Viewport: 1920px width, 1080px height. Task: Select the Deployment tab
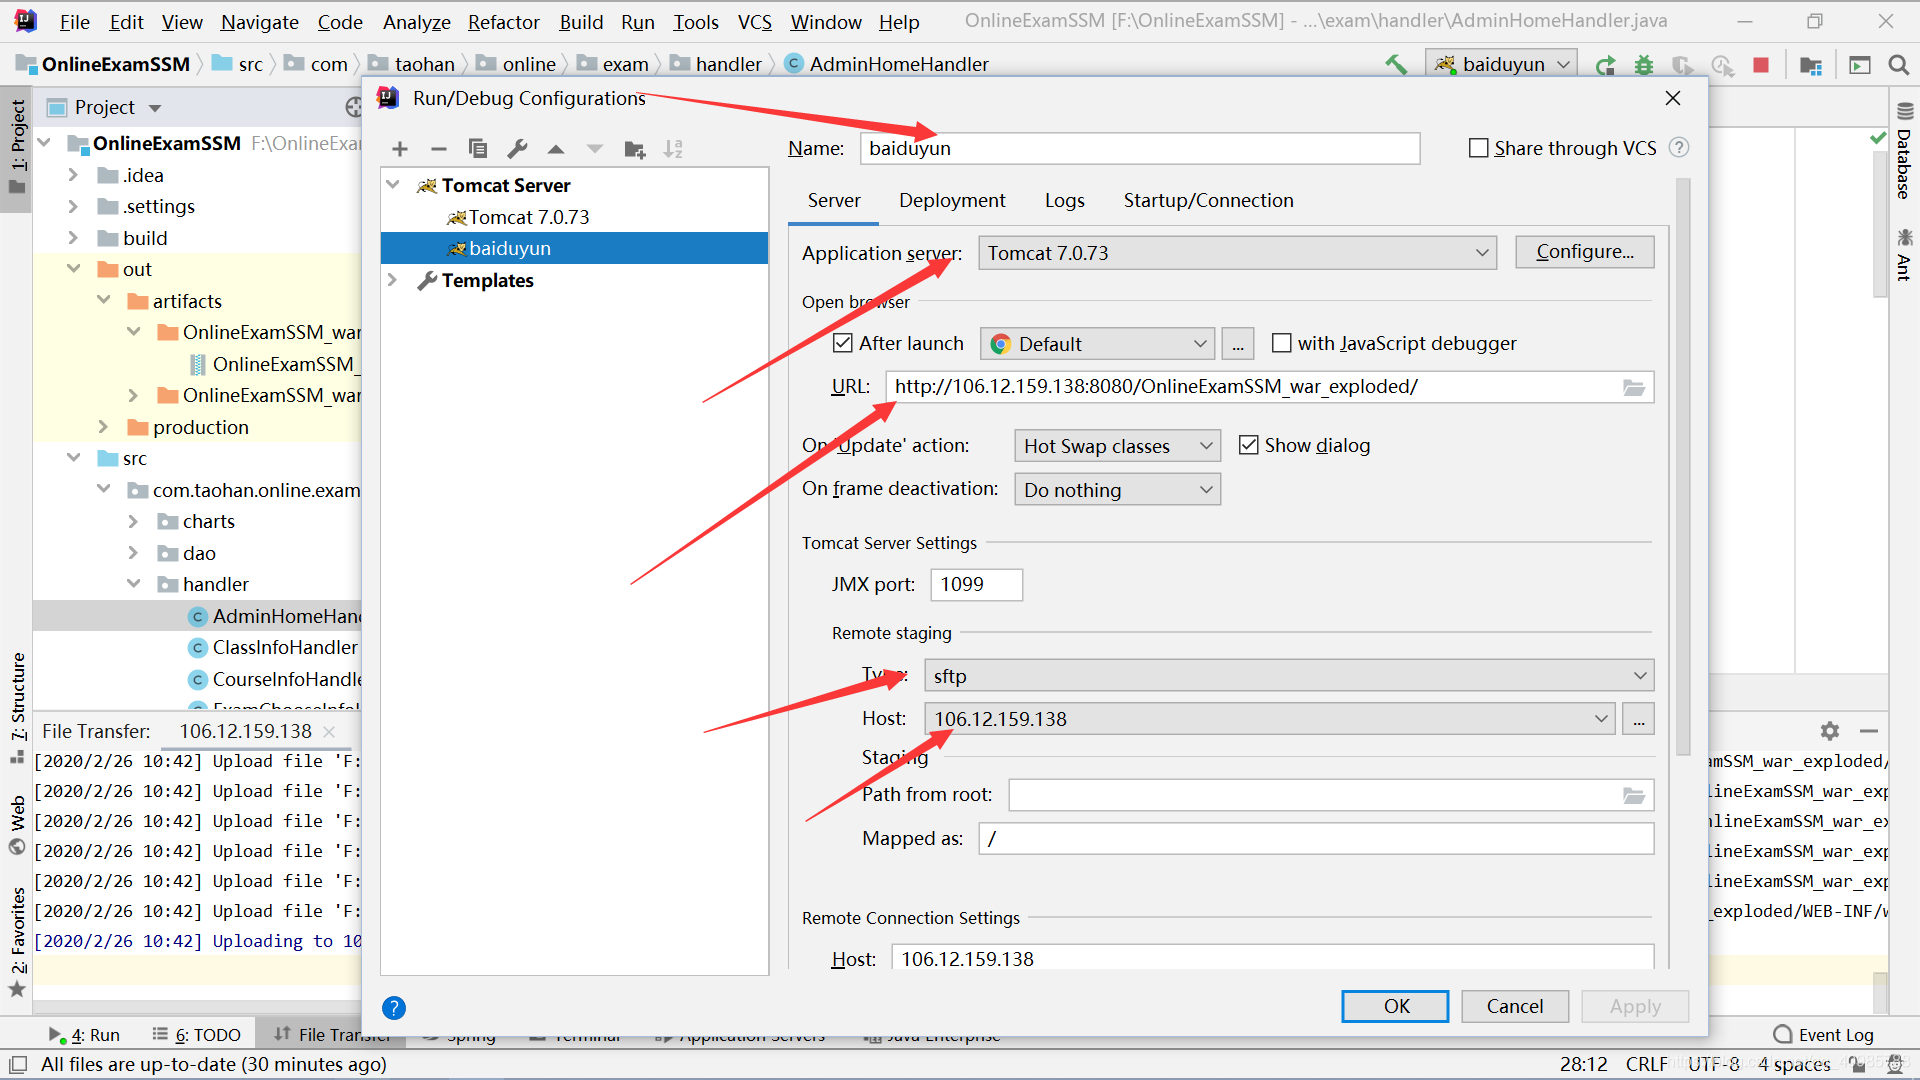point(952,199)
